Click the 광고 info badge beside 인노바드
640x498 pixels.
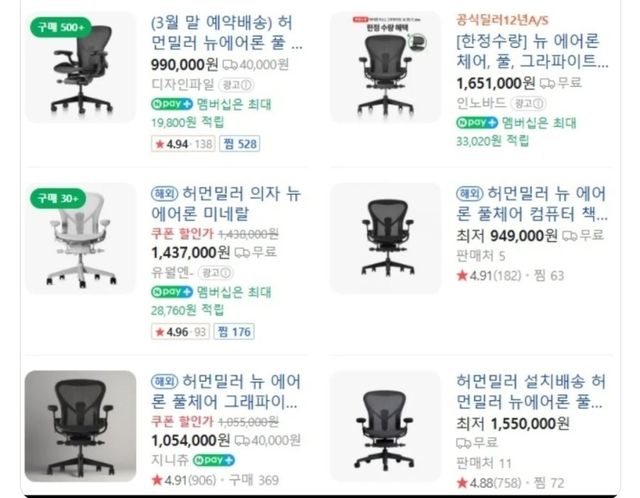tap(528, 104)
